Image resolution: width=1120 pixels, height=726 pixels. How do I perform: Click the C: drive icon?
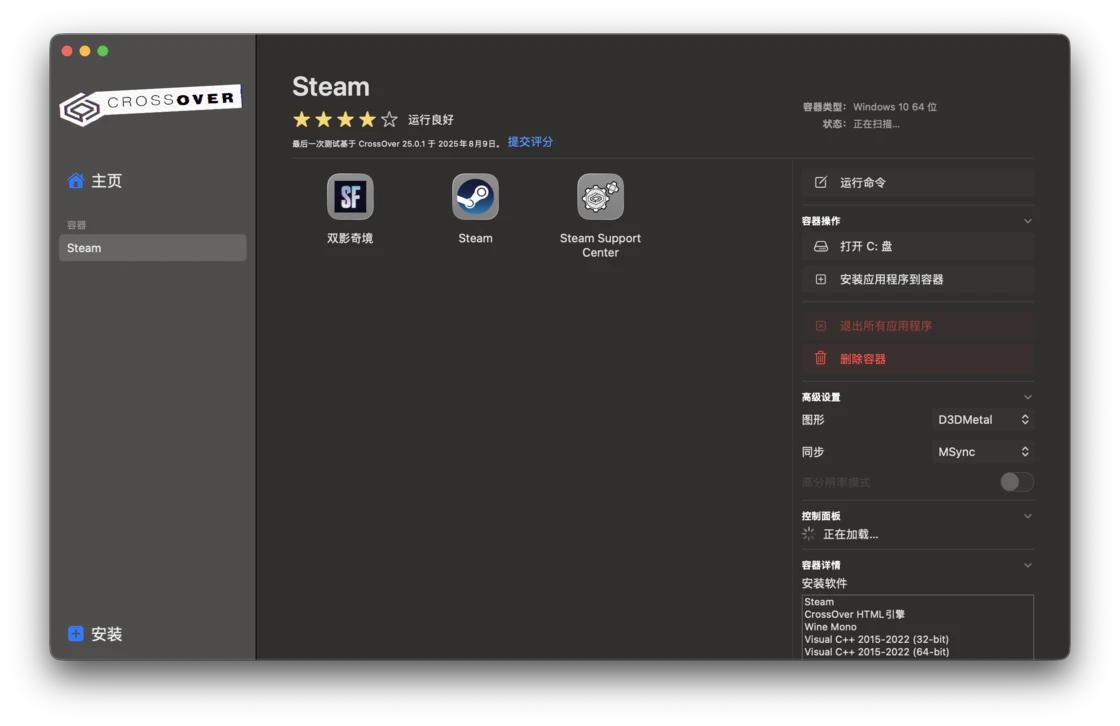point(821,246)
